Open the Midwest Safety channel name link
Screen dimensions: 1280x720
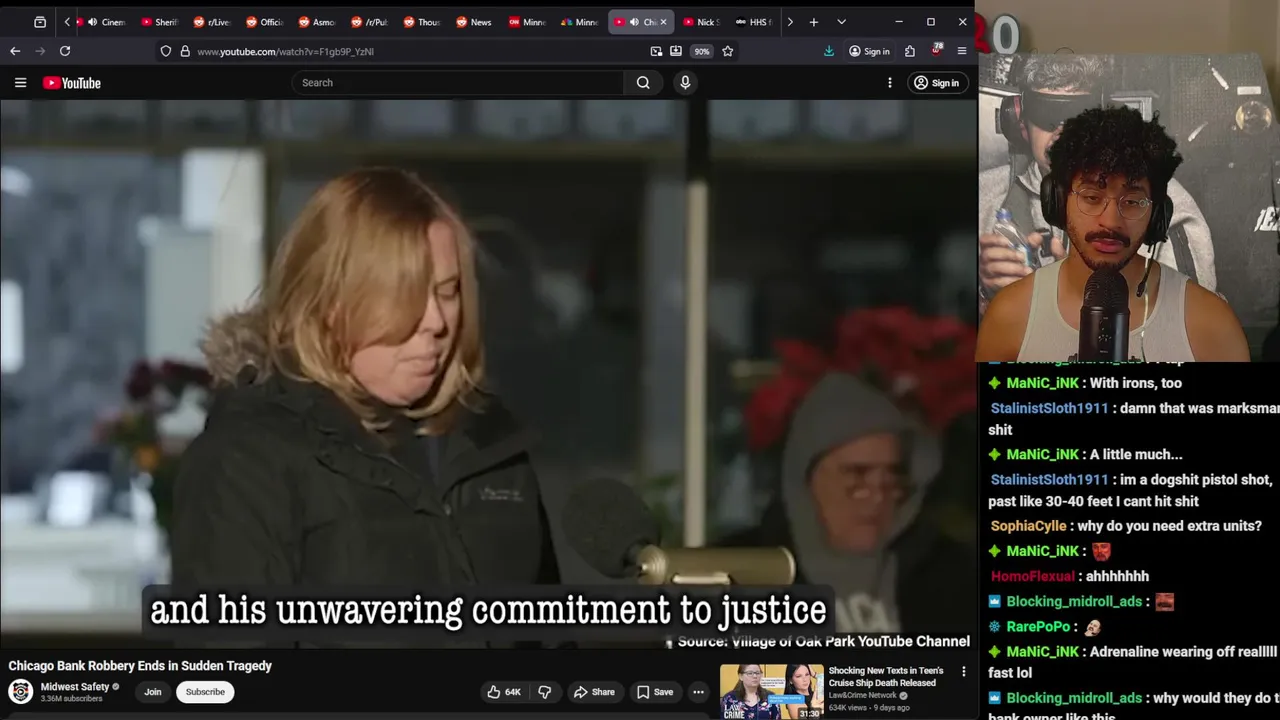coord(75,687)
